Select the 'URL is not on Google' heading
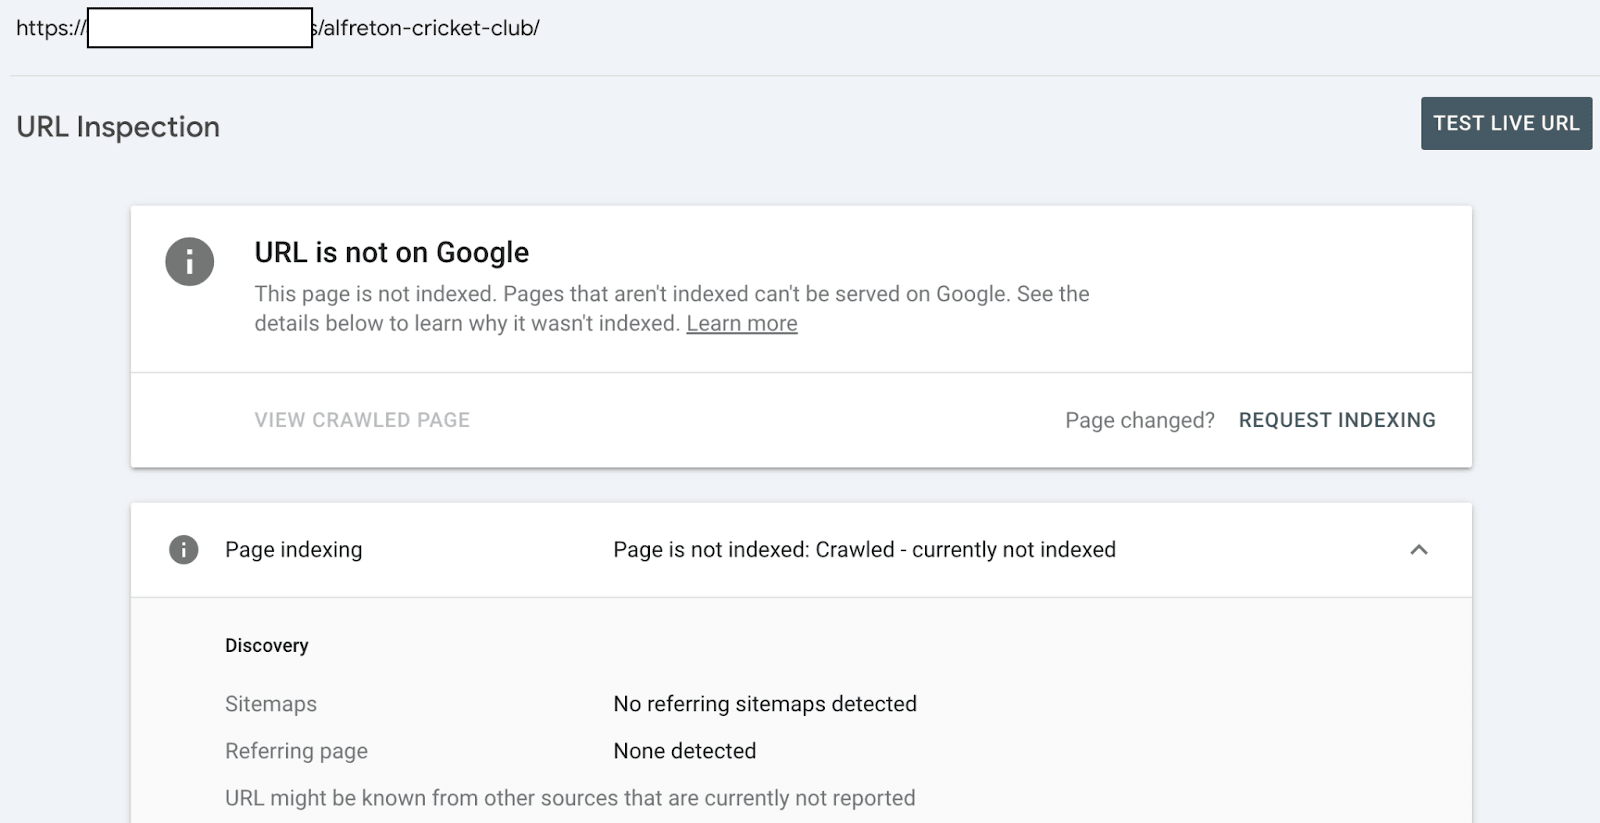 (391, 252)
